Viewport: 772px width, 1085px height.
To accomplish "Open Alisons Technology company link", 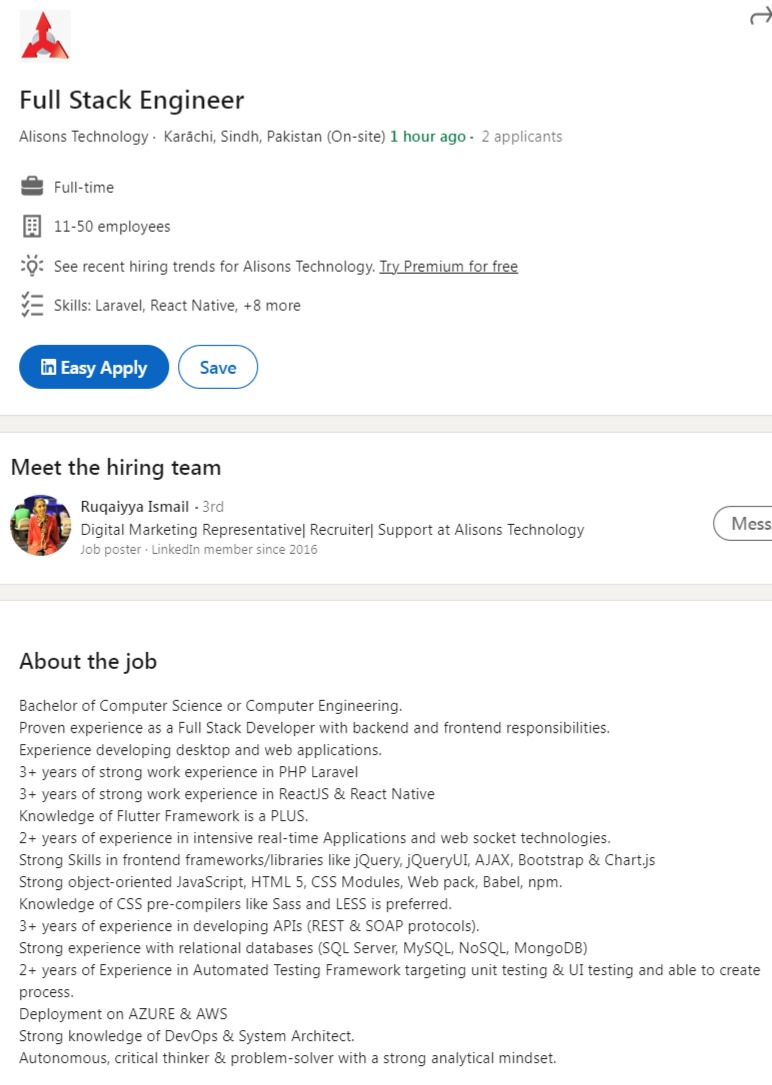I will coord(83,136).
